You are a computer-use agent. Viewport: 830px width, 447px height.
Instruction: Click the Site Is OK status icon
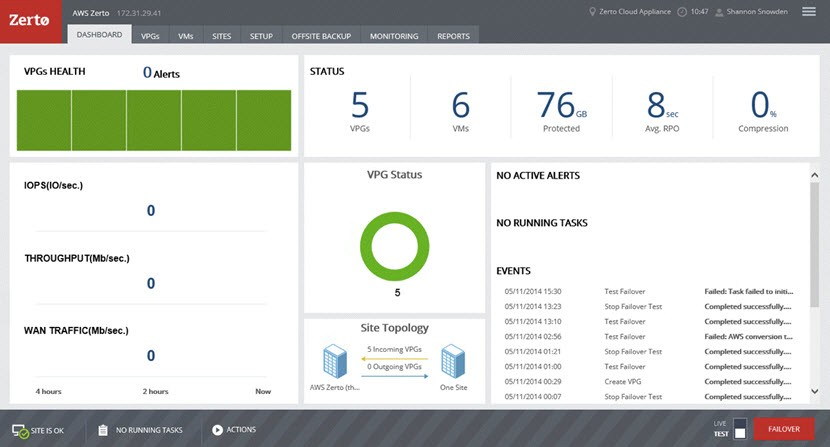20,430
